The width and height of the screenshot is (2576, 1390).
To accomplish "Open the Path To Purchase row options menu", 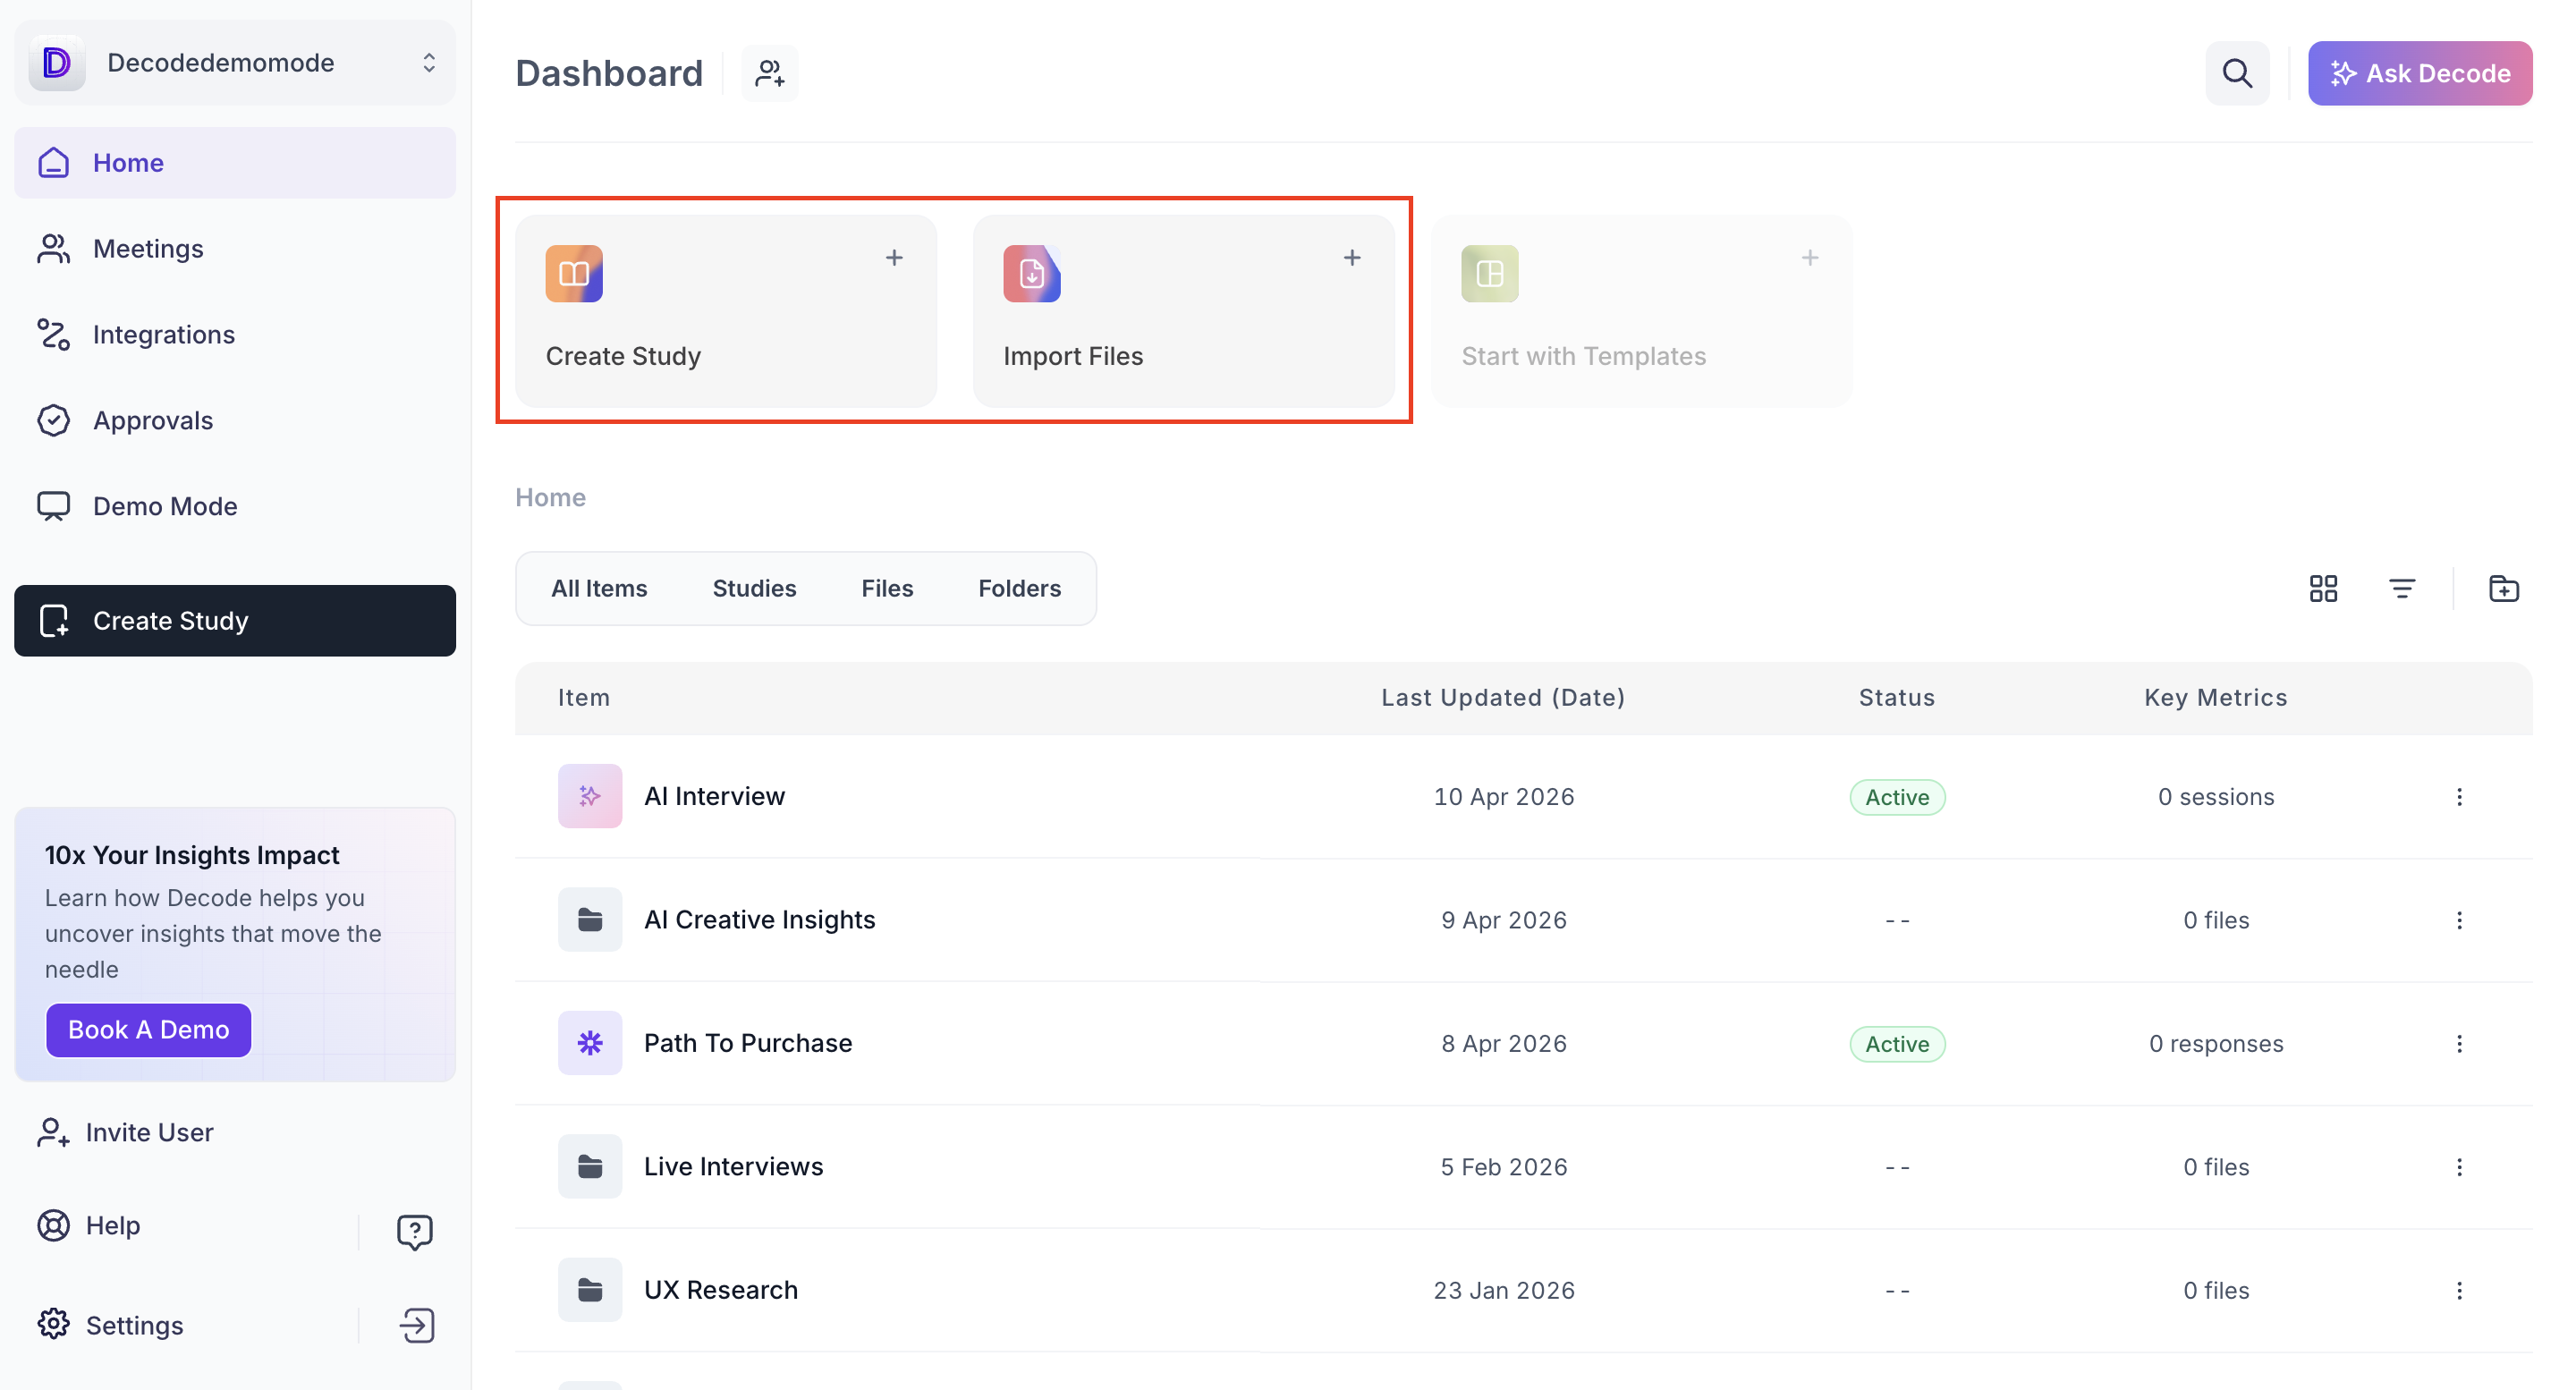I will click(2459, 1043).
